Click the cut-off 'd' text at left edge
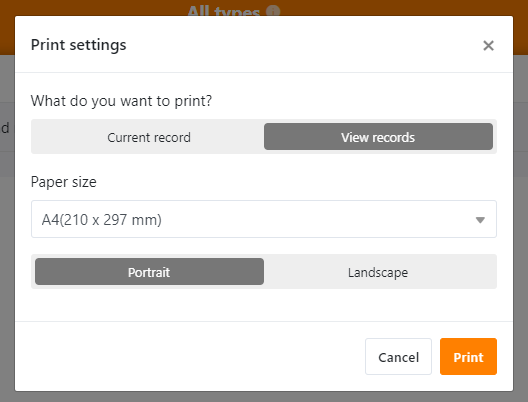This screenshot has width=528, height=402. click(x=5, y=128)
